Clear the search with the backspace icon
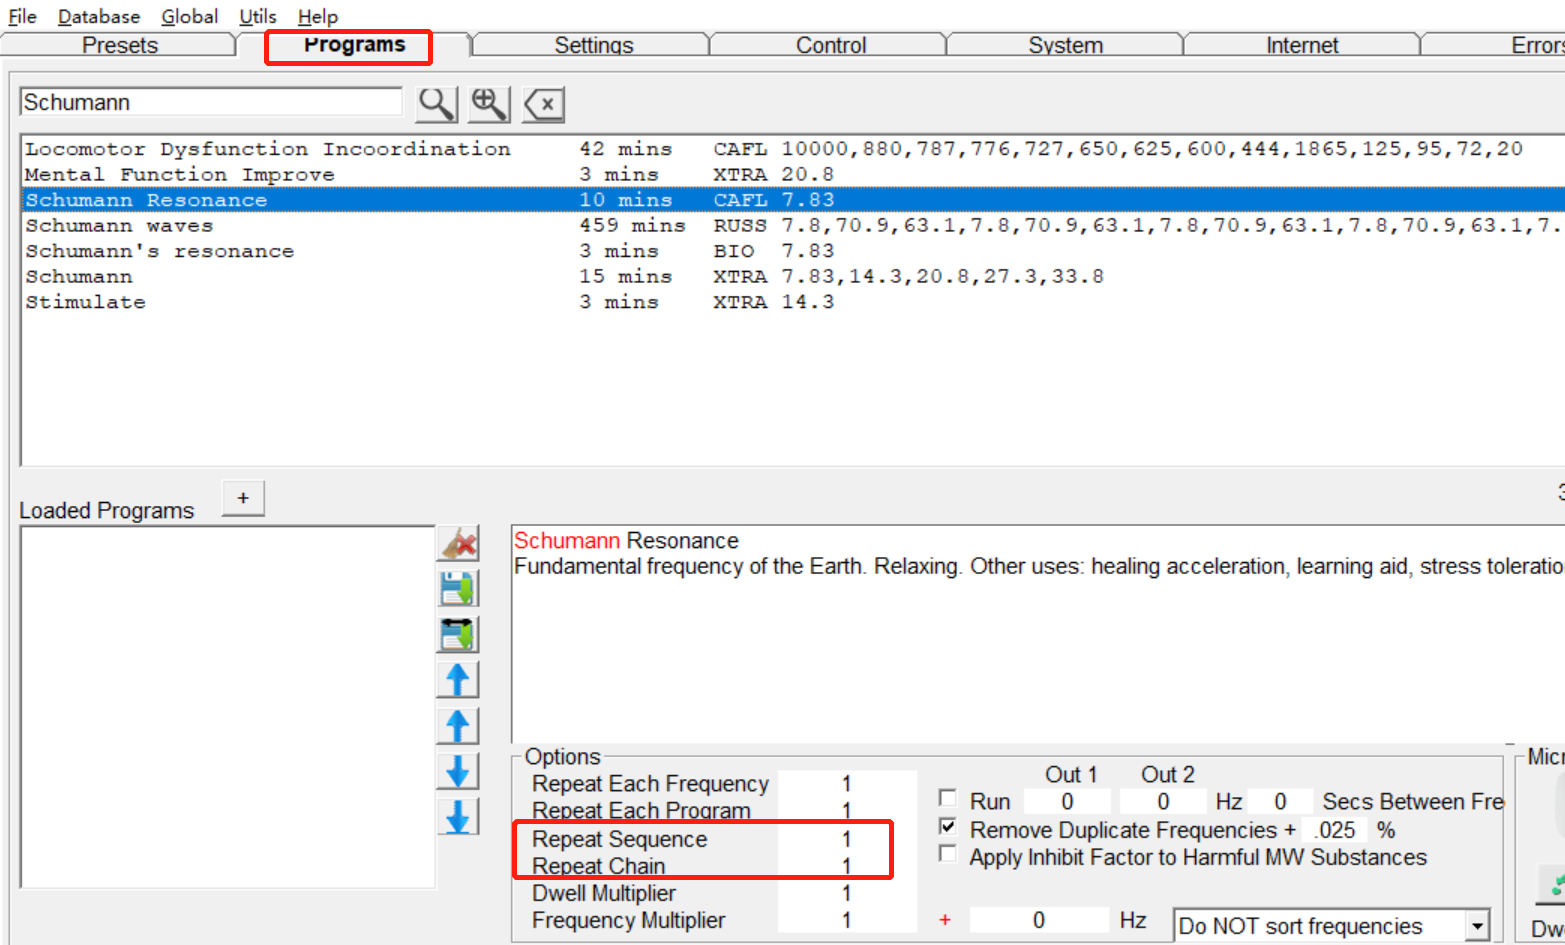Viewport: 1565px width, 945px height. pyautogui.click(x=544, y=104)
